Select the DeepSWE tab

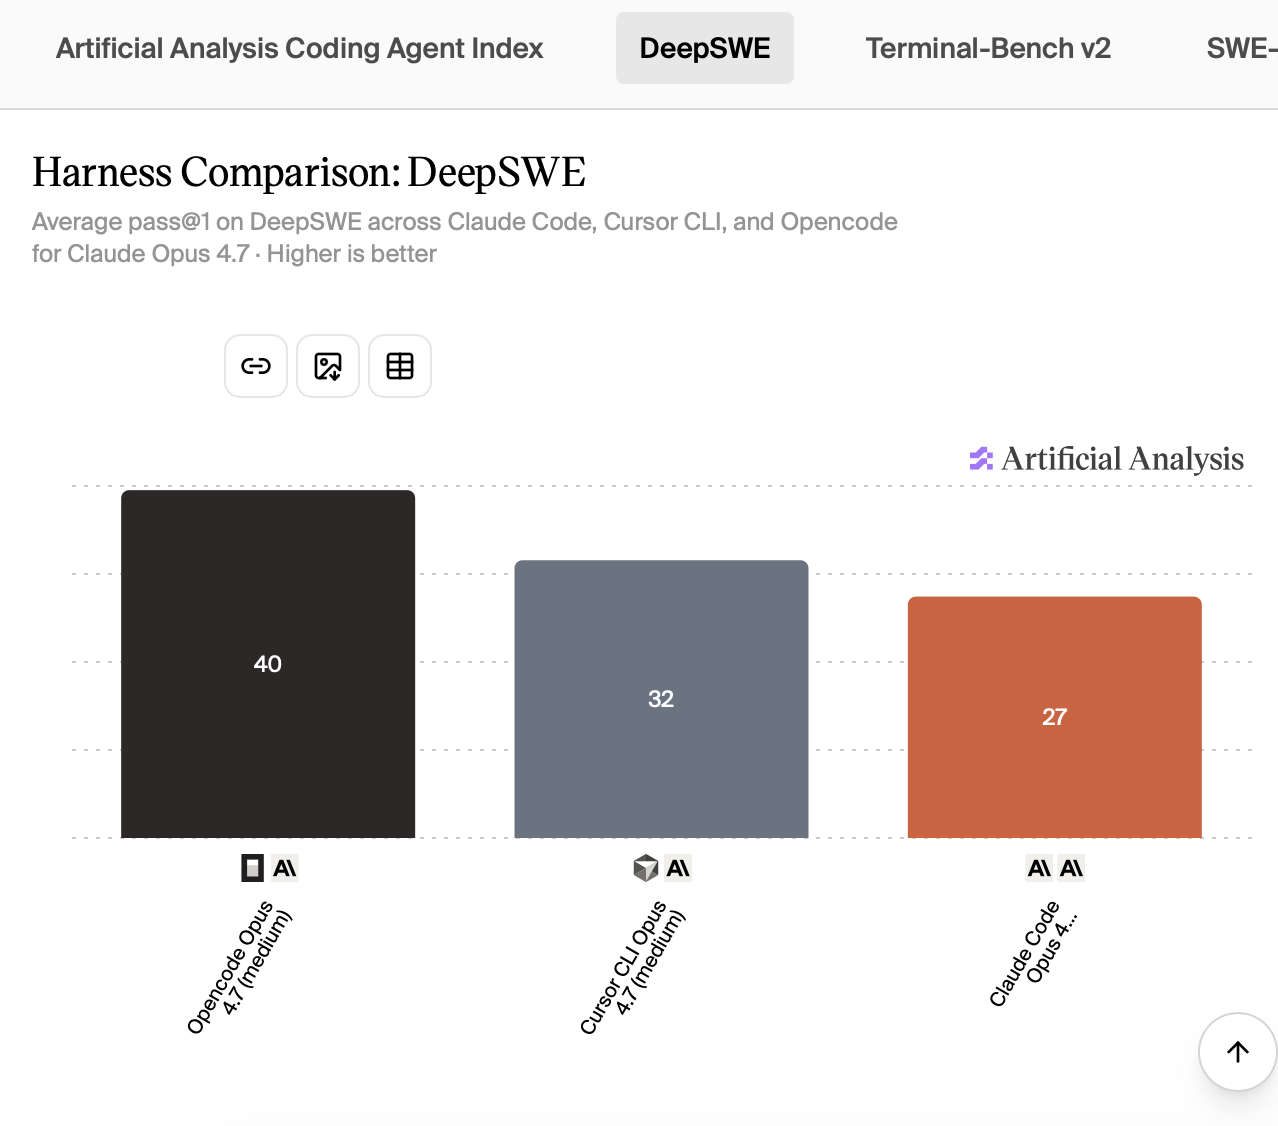tap(705, 48)
